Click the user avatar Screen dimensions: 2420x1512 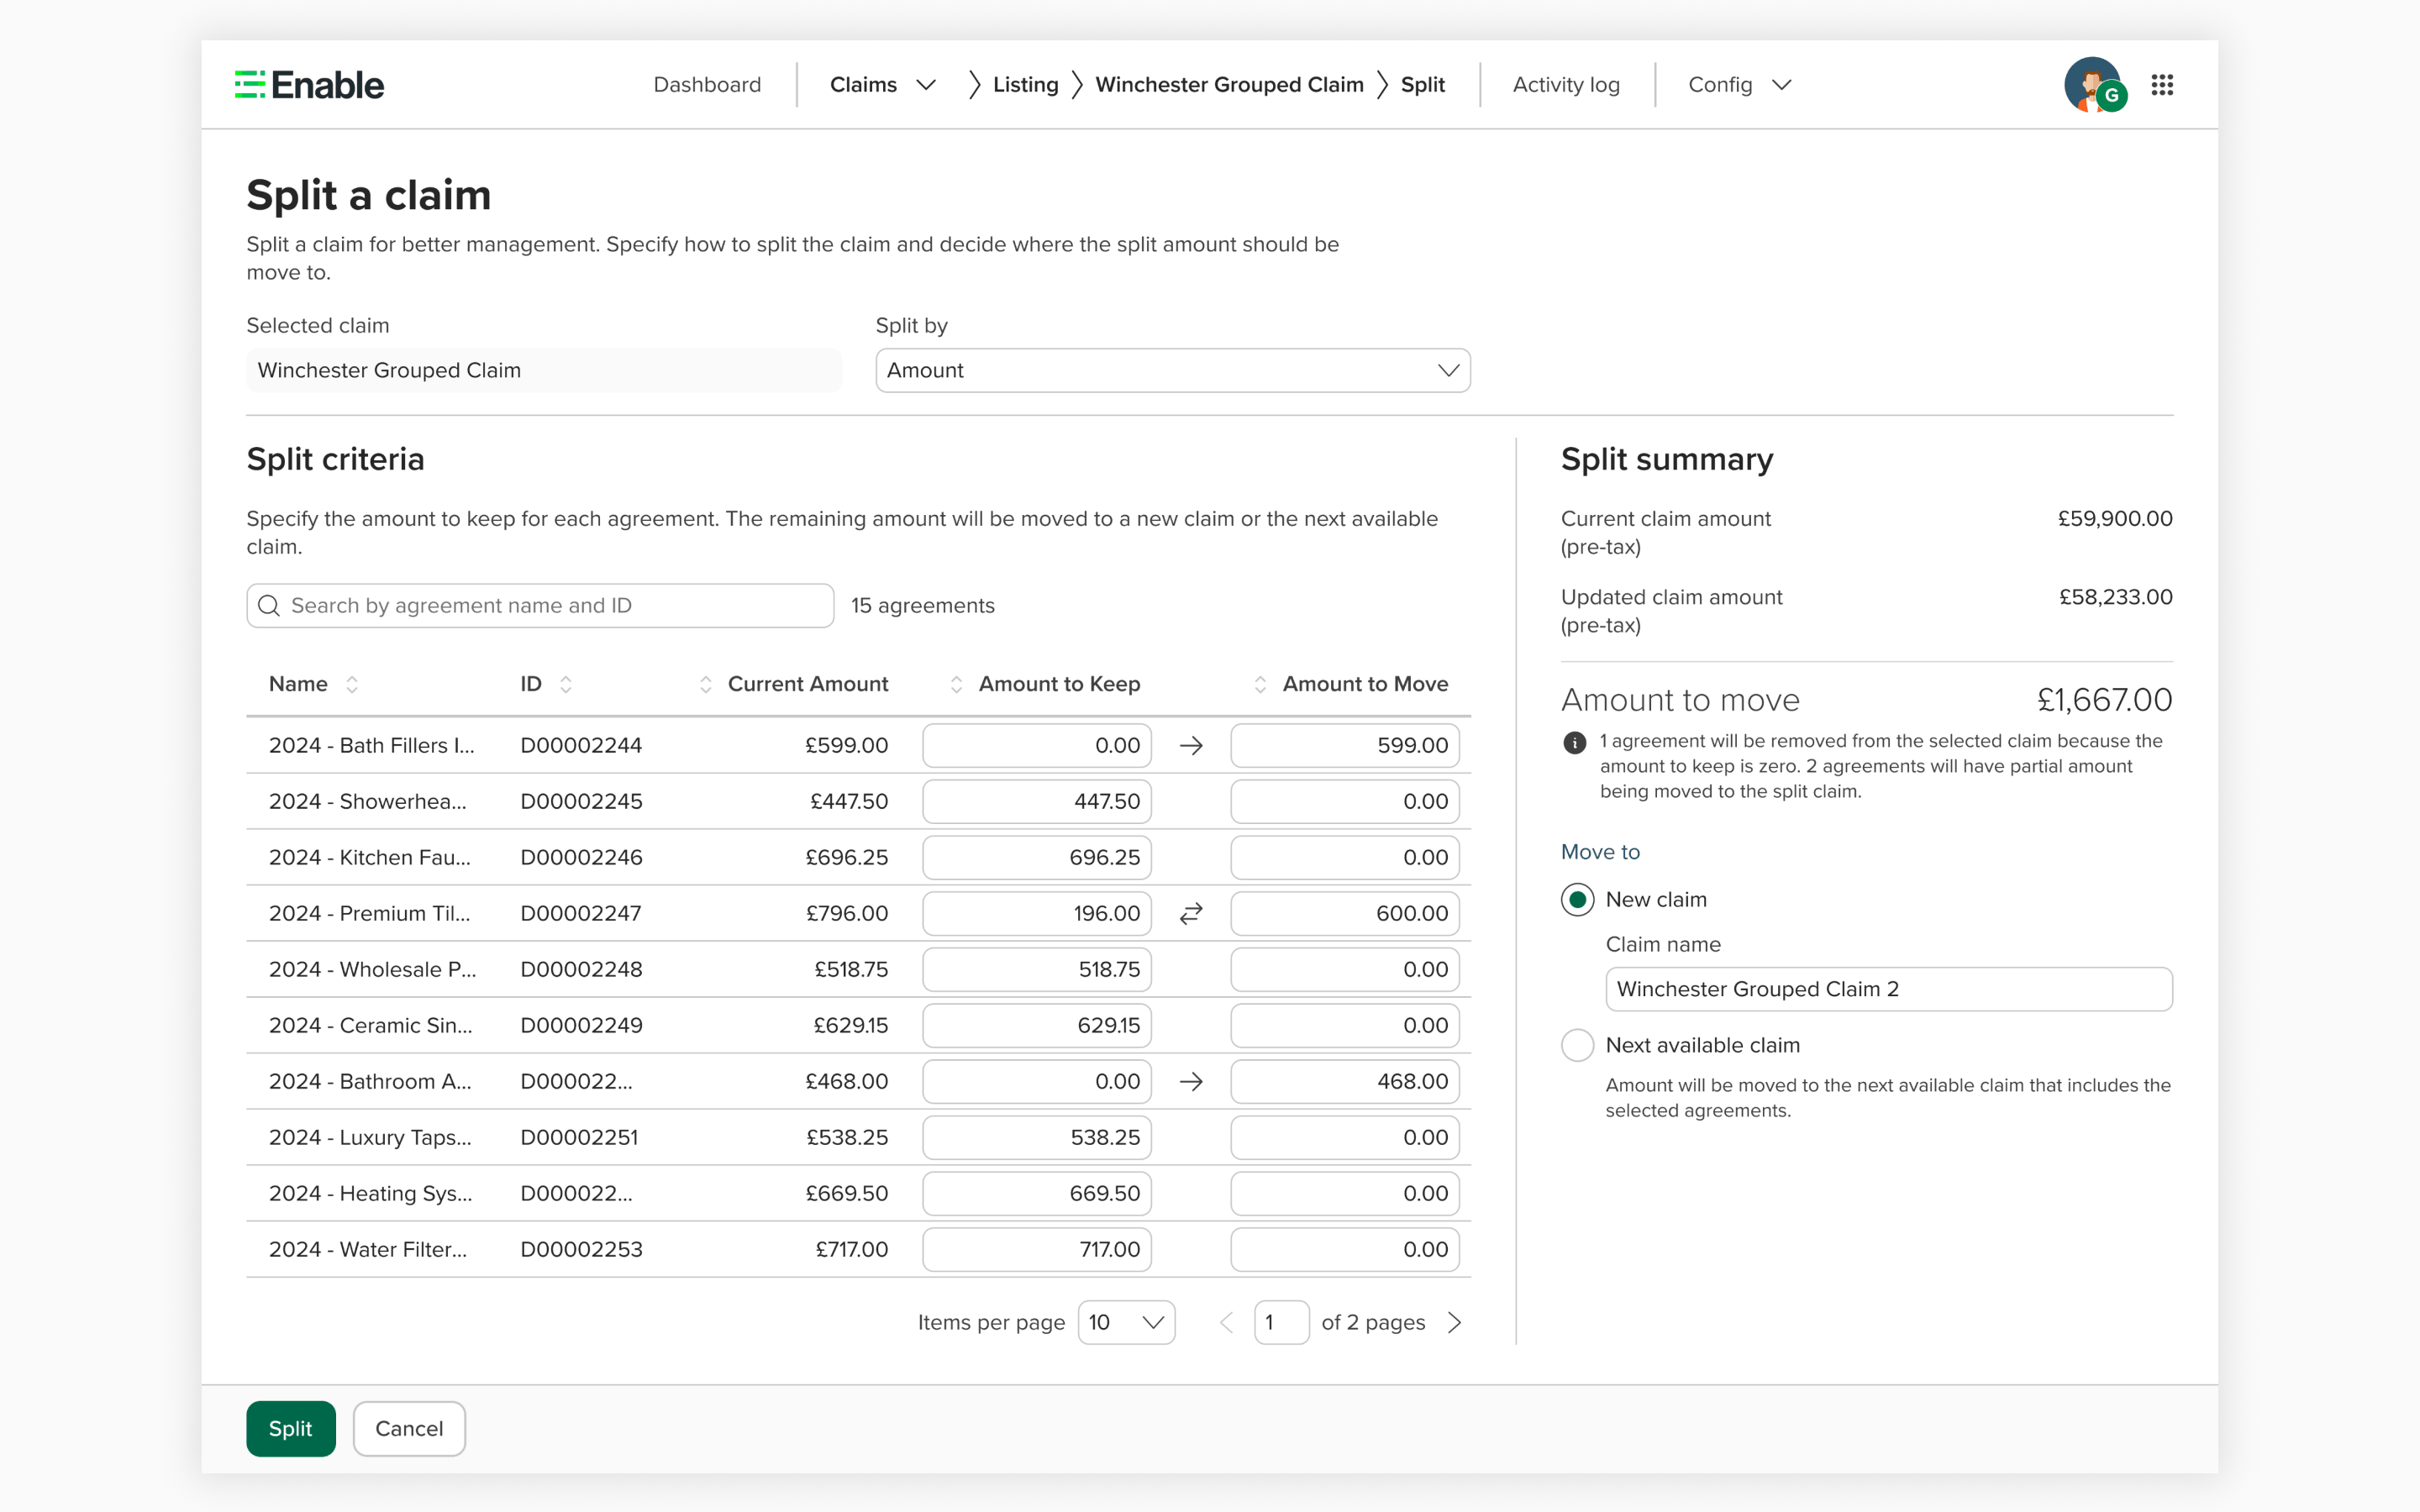2095,85
